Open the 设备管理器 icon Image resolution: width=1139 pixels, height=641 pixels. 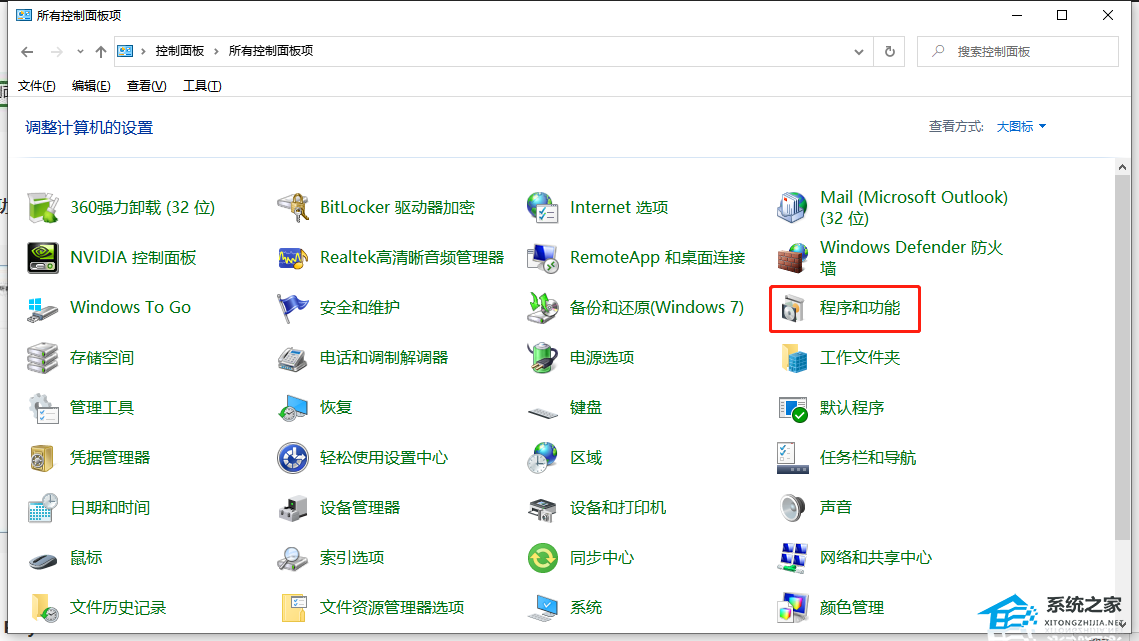point(293,509)
